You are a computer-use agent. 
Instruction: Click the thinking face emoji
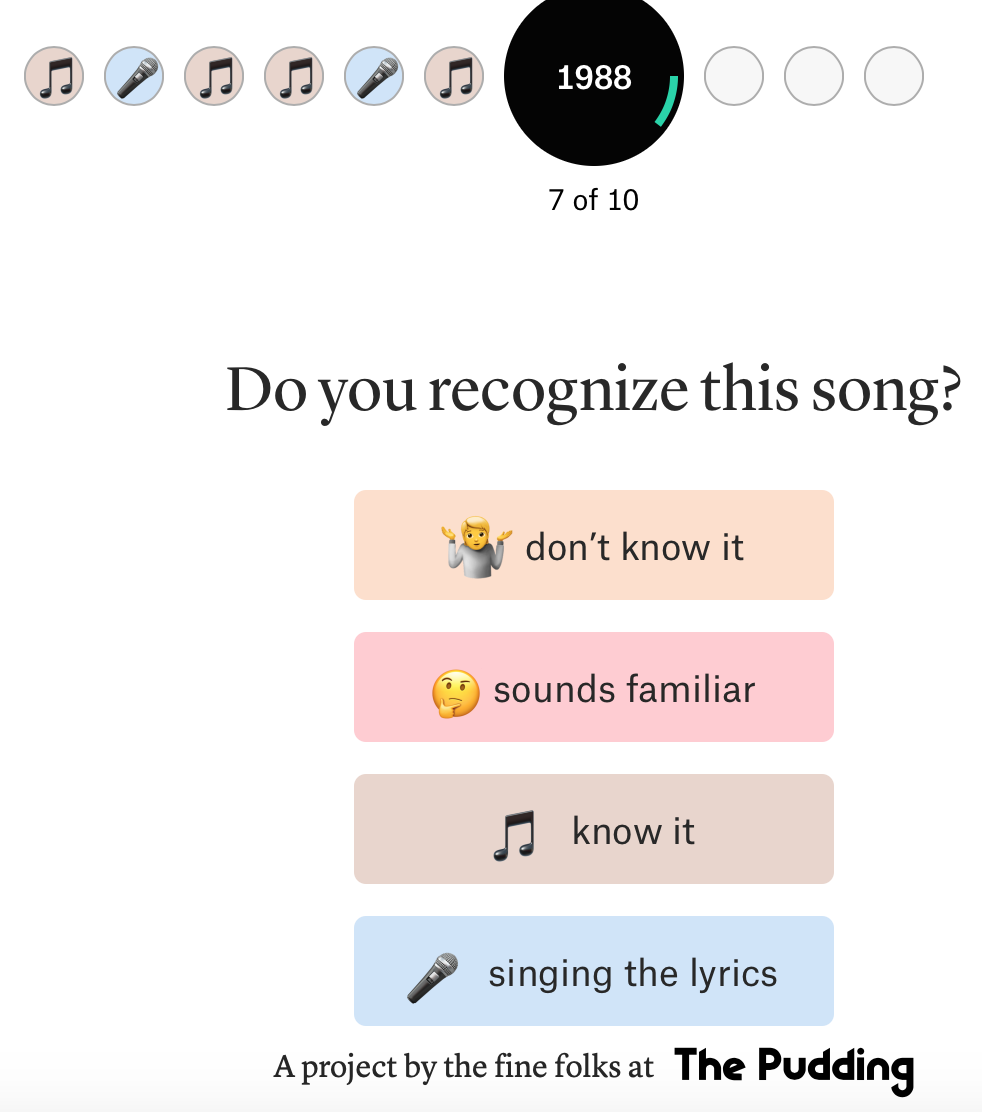click(x=455, y=692)
